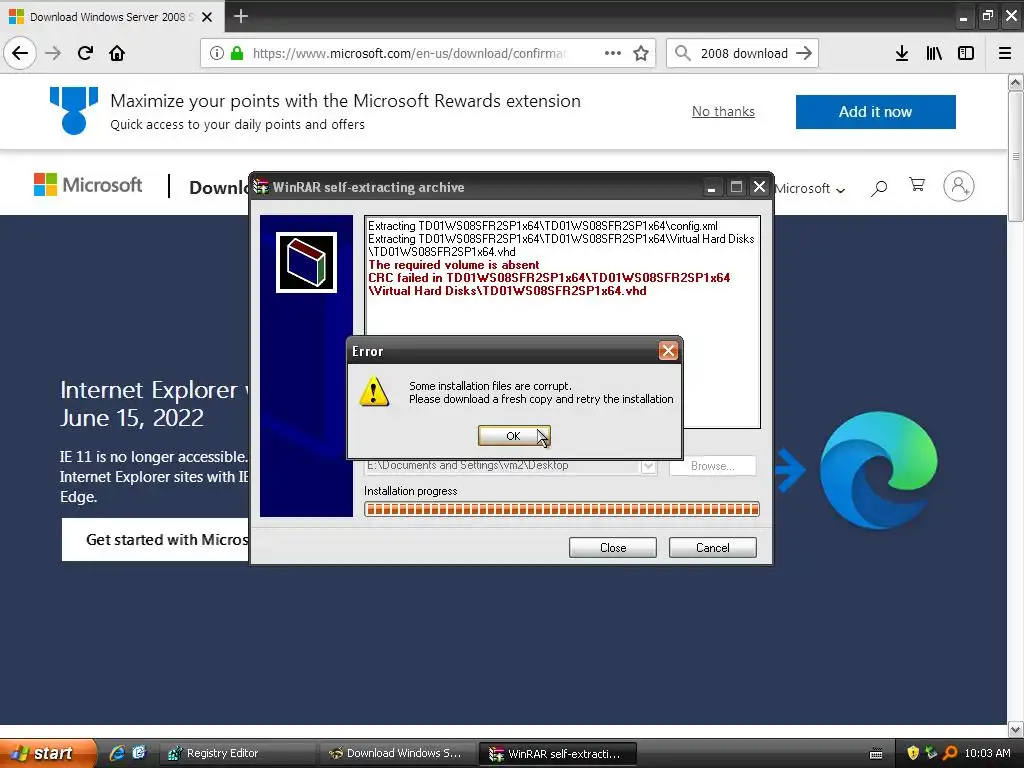The image size is (1024, 768).
Task: Show site information icon in address bar
Action: pyautogui.click(x=217, y=53)
